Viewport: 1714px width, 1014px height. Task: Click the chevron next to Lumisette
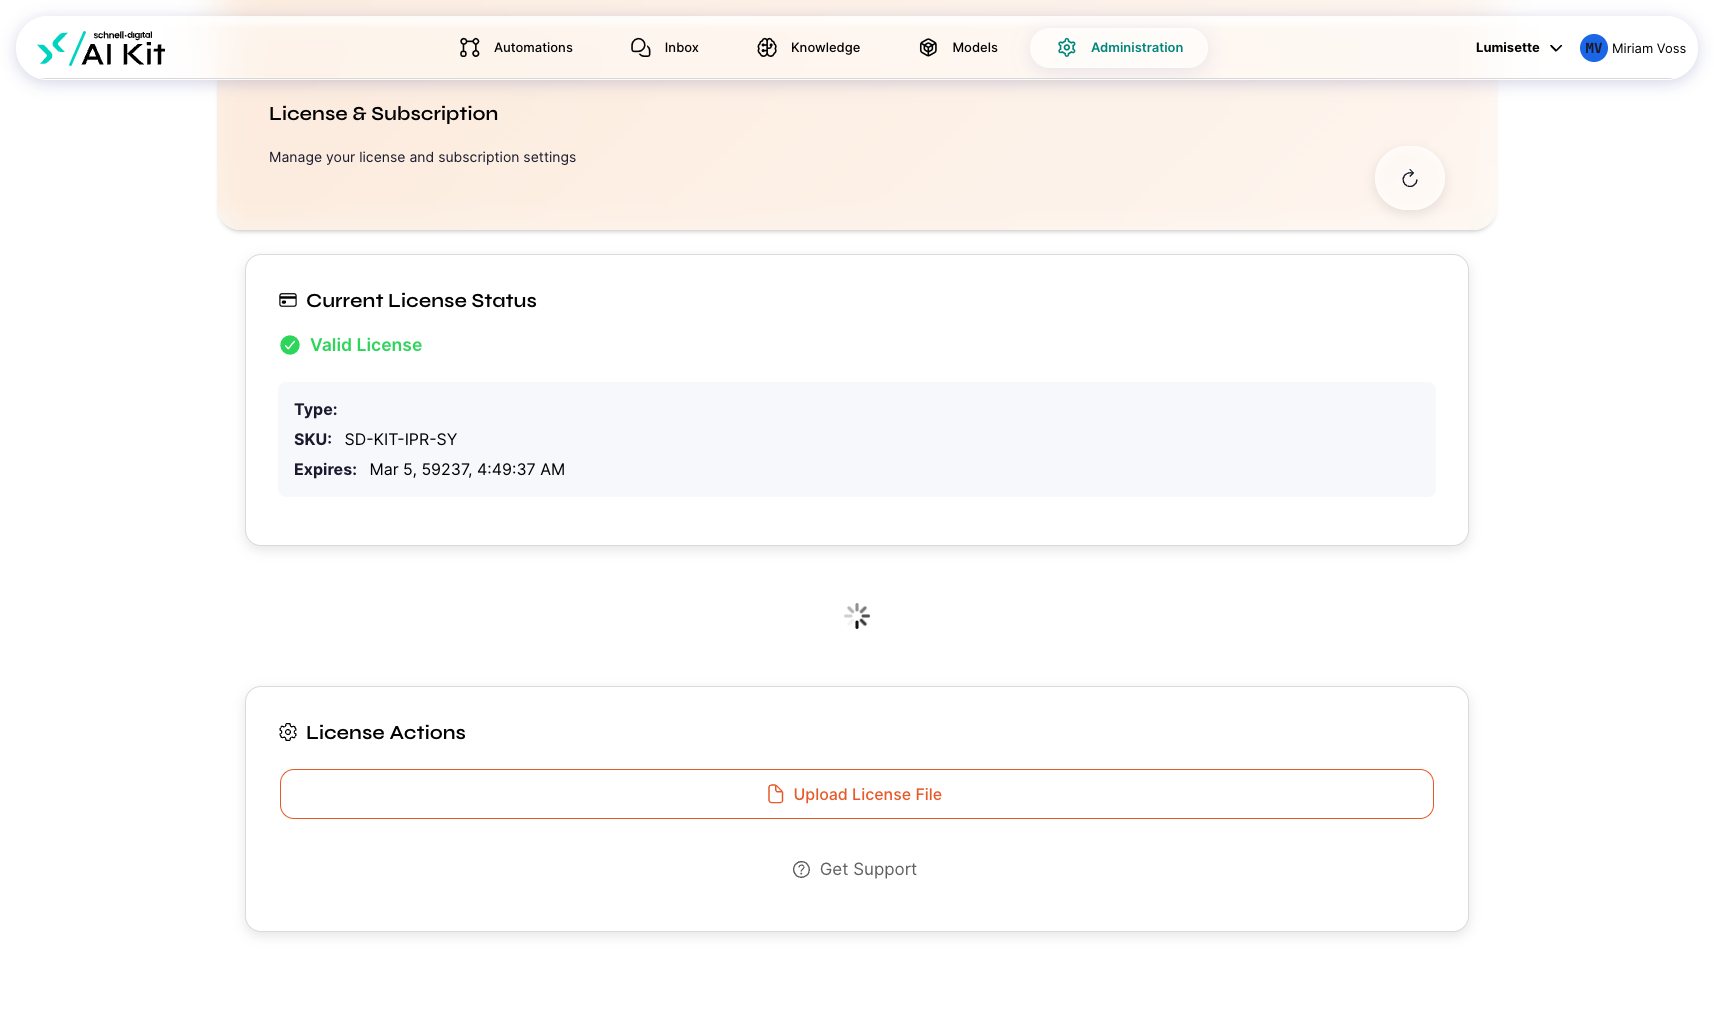click(1556, 48)
